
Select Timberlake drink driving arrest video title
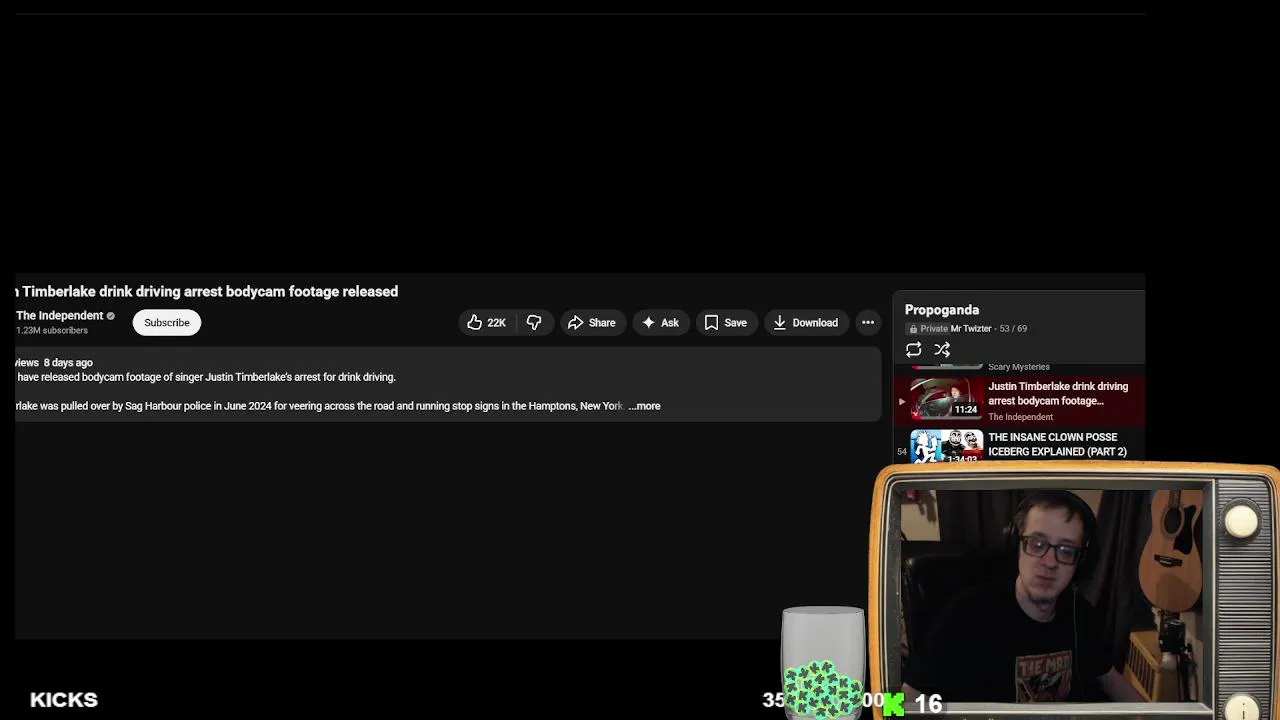(x=207, y=291)
